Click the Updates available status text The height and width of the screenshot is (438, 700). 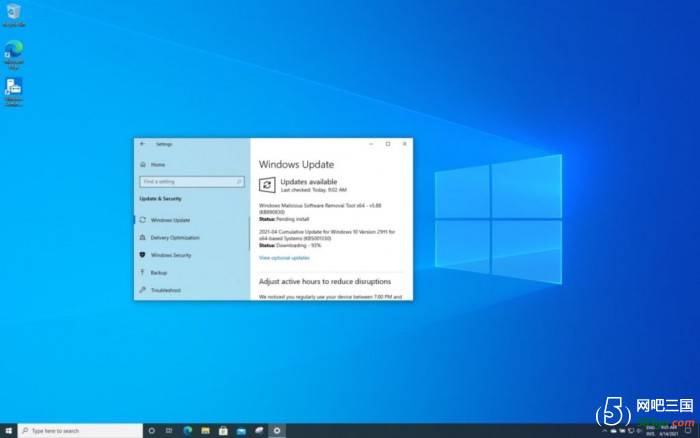pyautogui.click(x=308, y=182)
